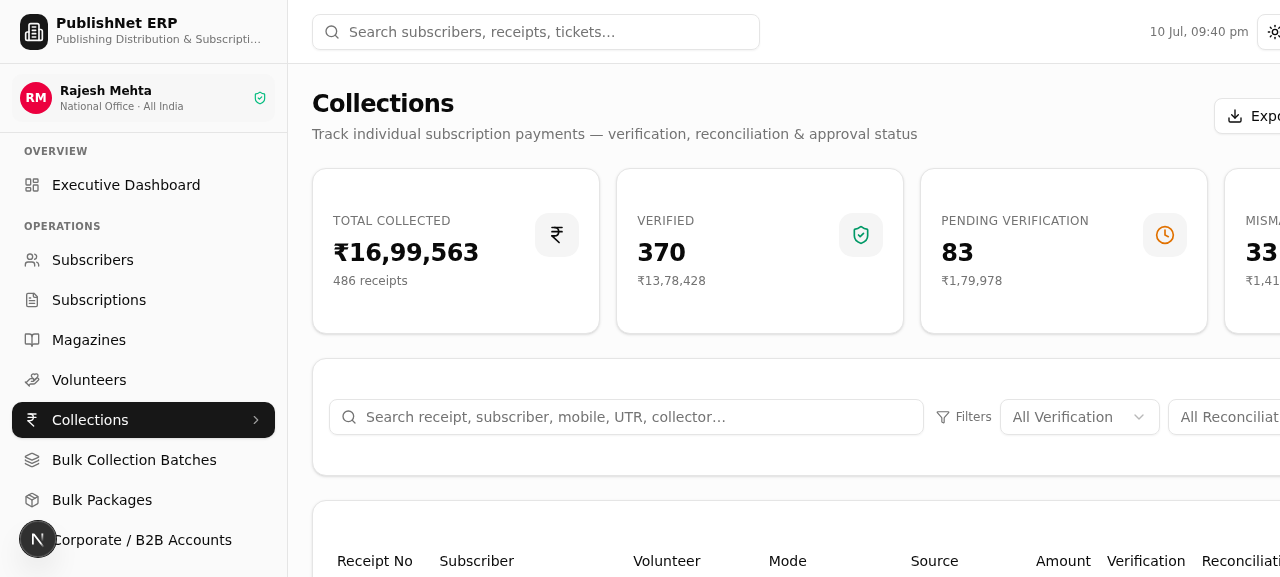This screenshot has height=577, width=1280.
Task: Open Executive Dashboard page
Action: coord(143,185)
